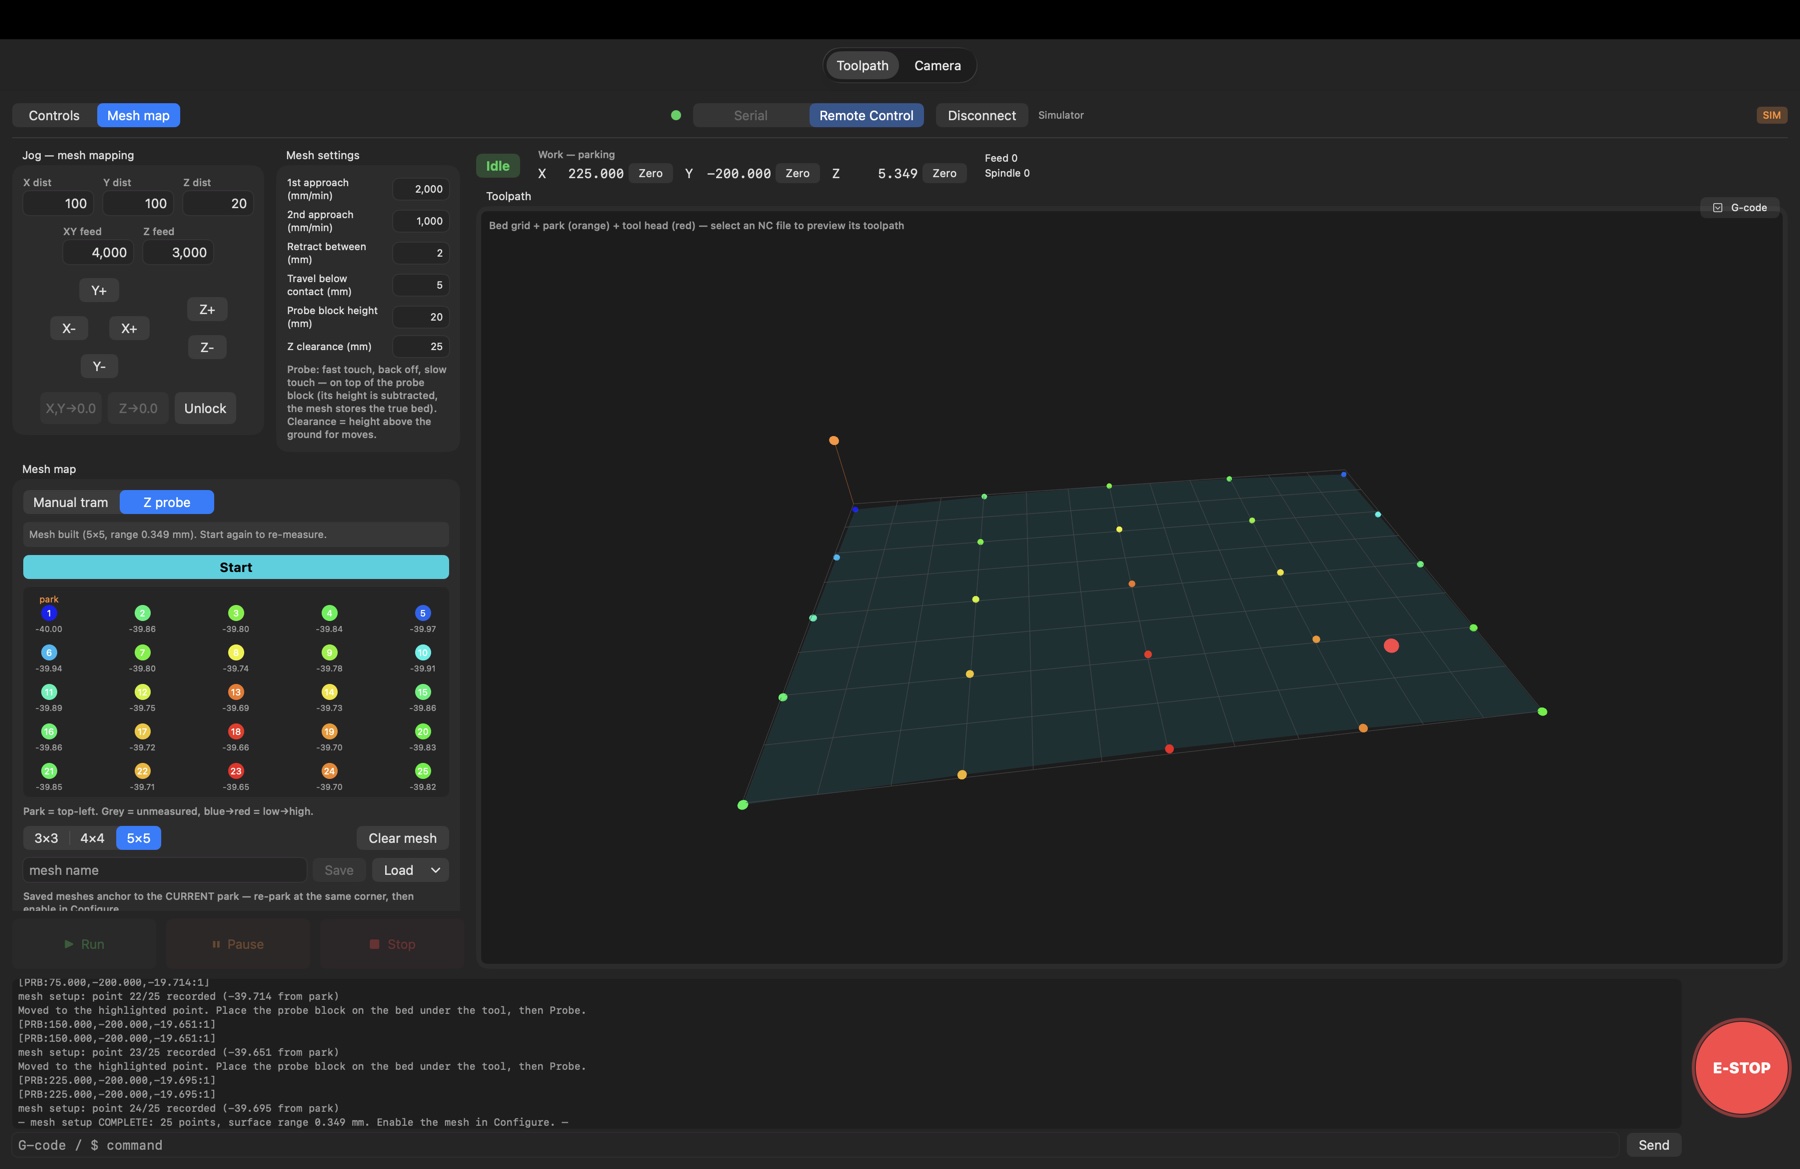
Task: Select mesh point 19 circle
Action: (x=329, y=731)
